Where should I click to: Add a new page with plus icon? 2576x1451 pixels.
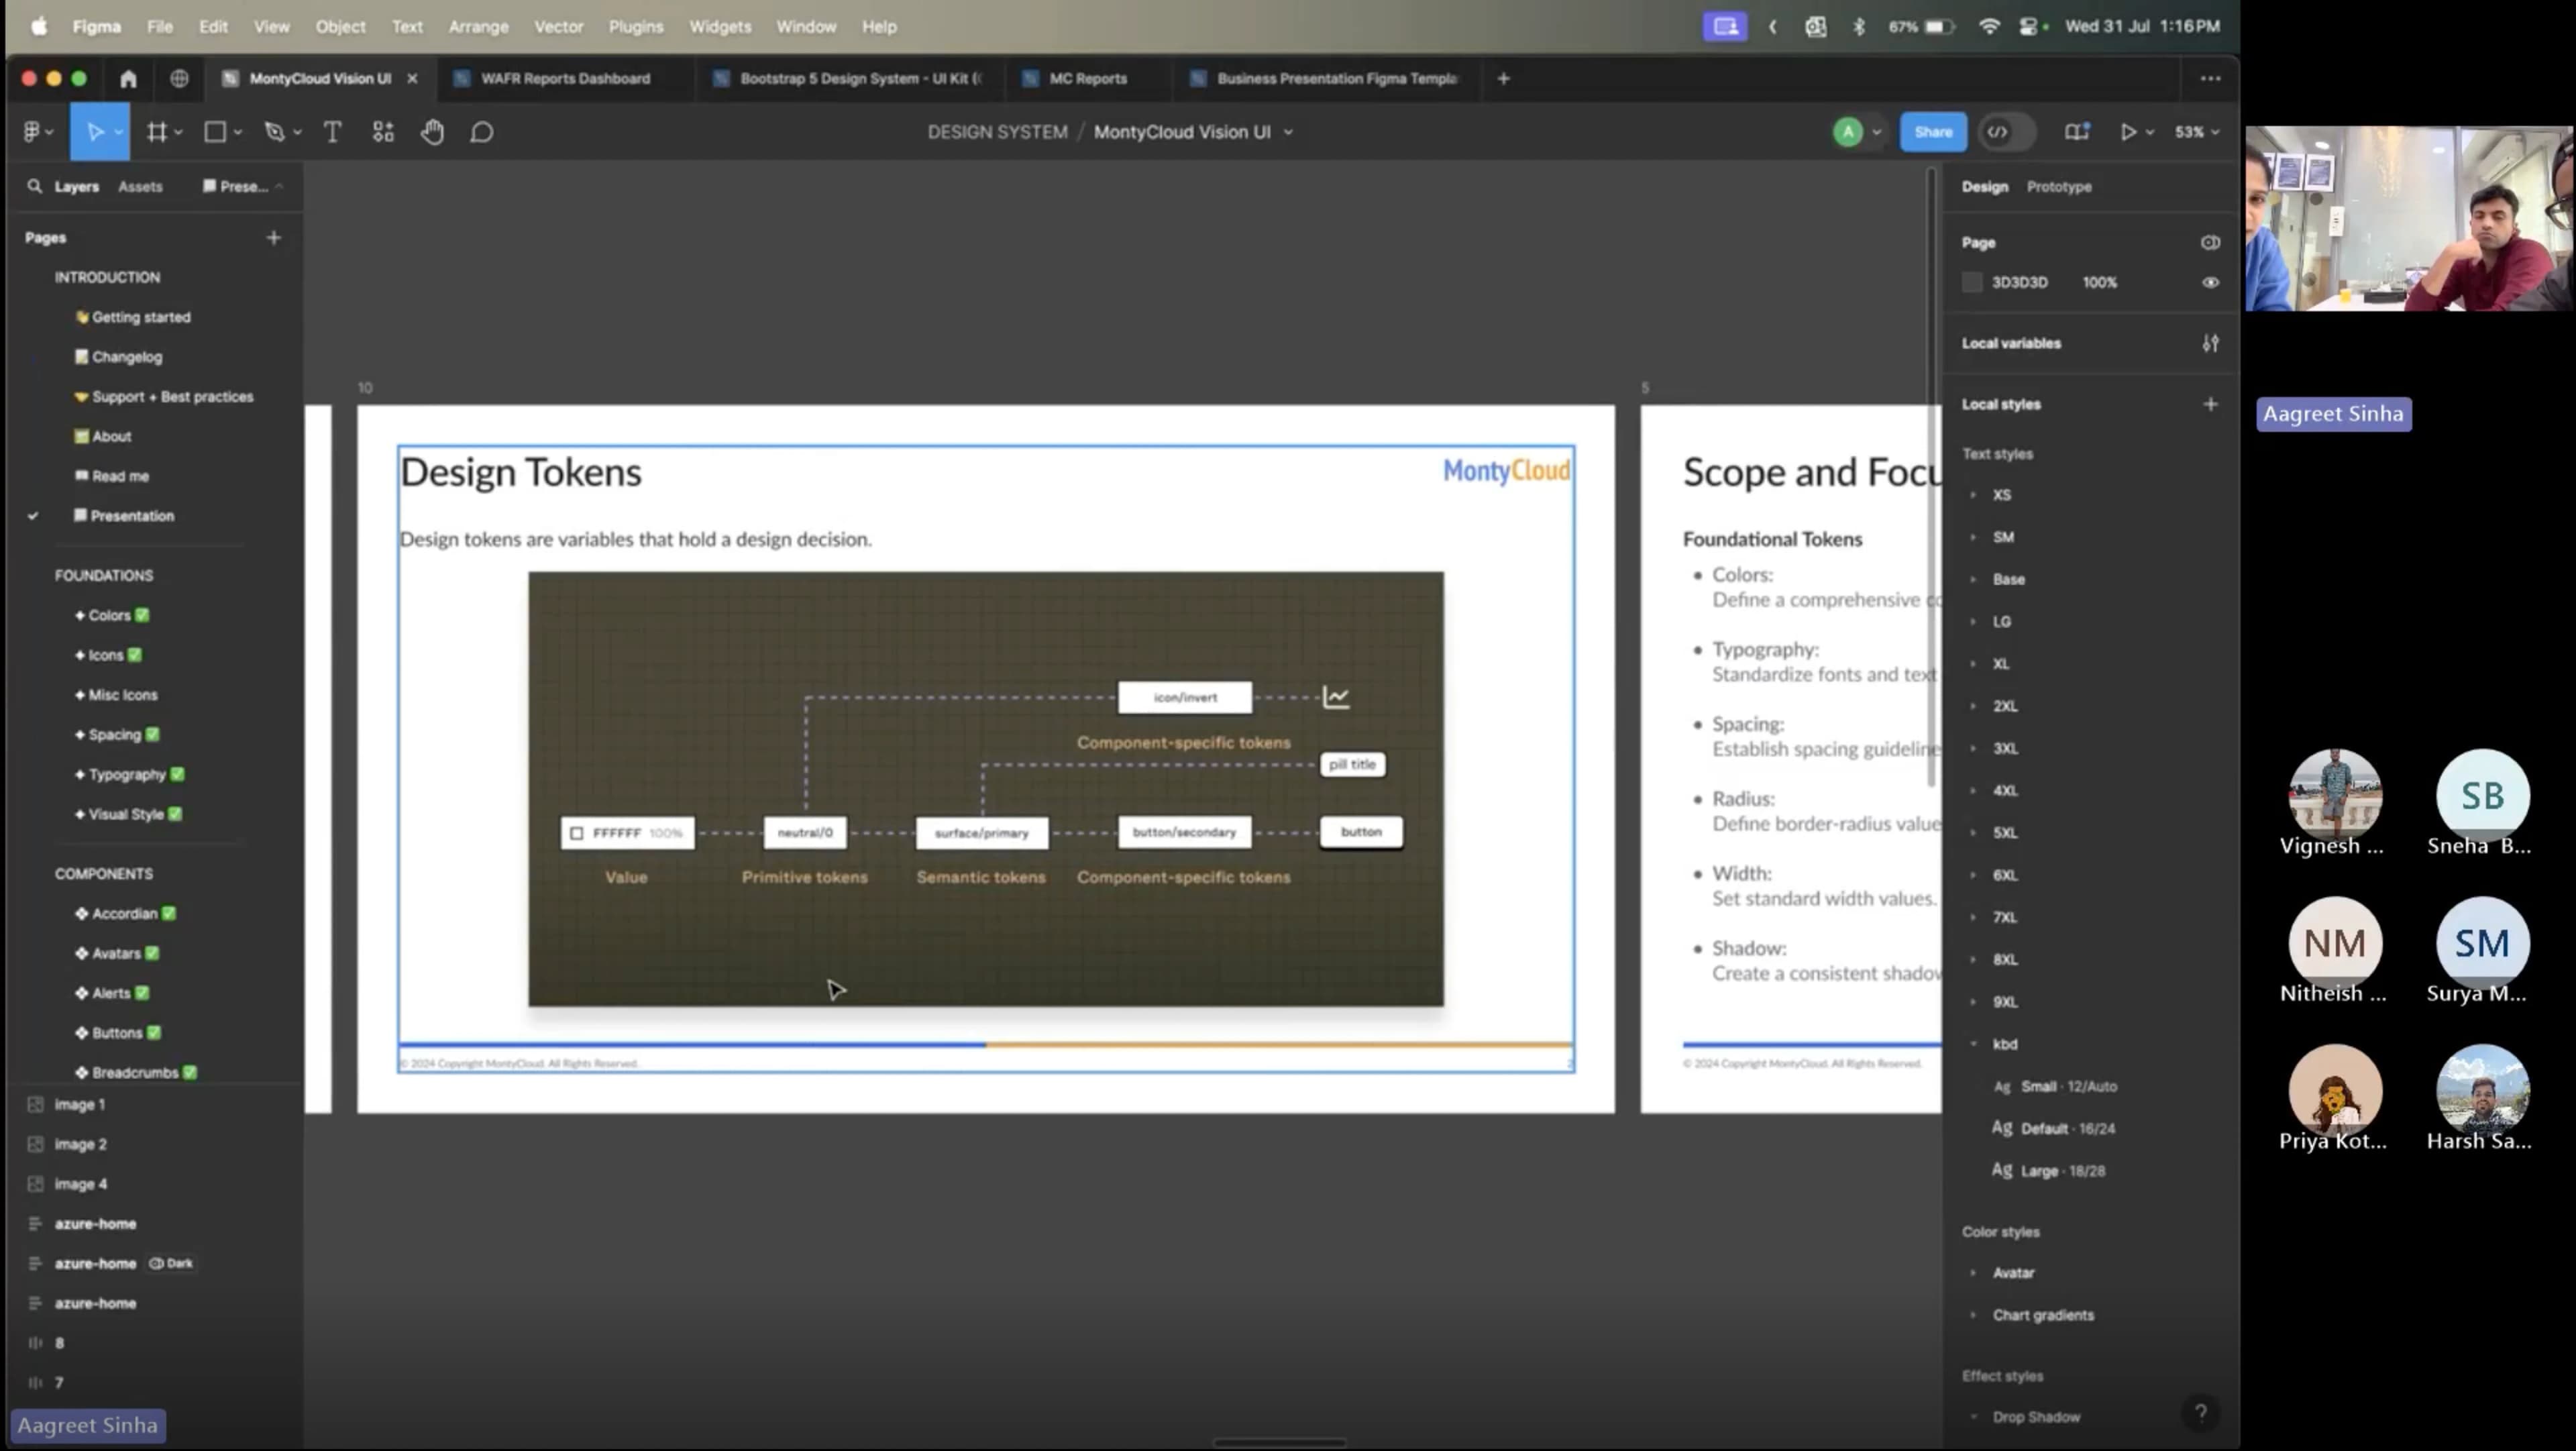[x=274, y=238]
